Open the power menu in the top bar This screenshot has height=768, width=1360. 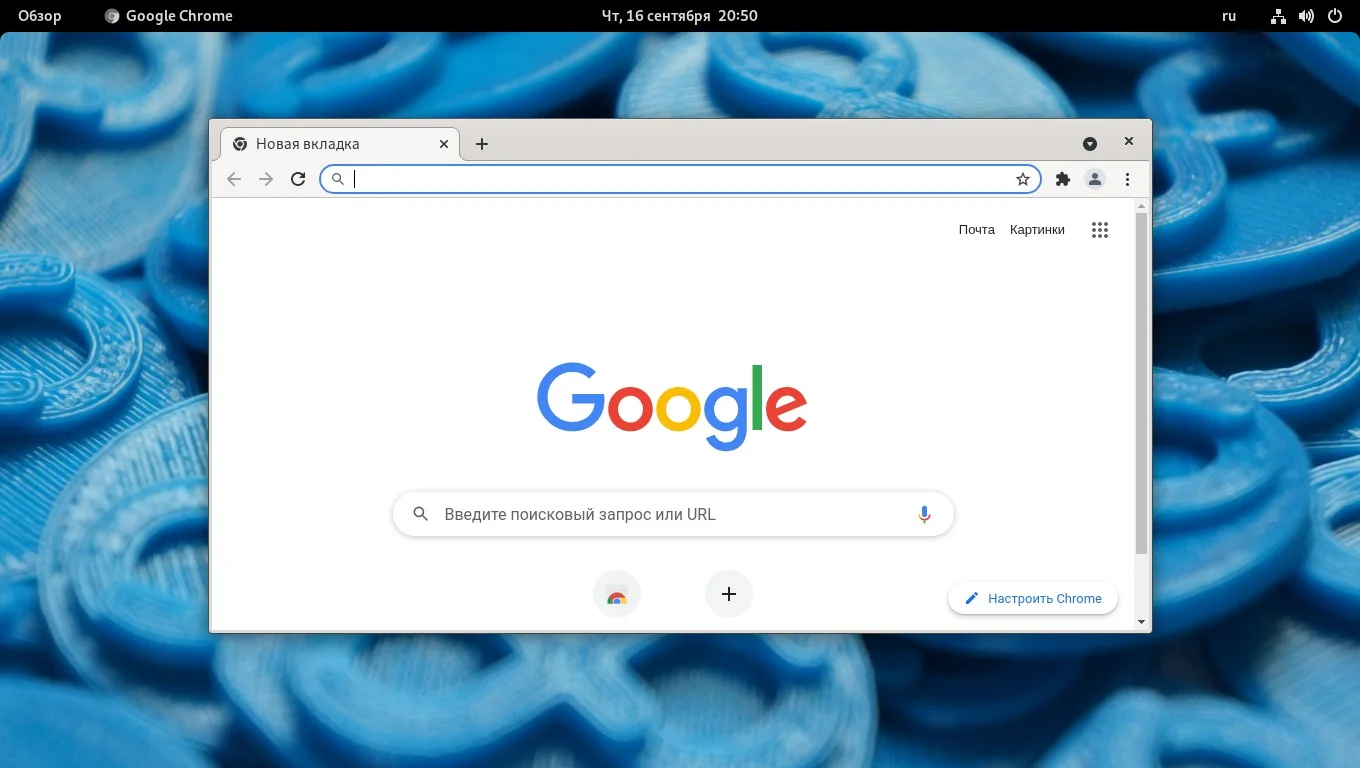pos(1334,15)
